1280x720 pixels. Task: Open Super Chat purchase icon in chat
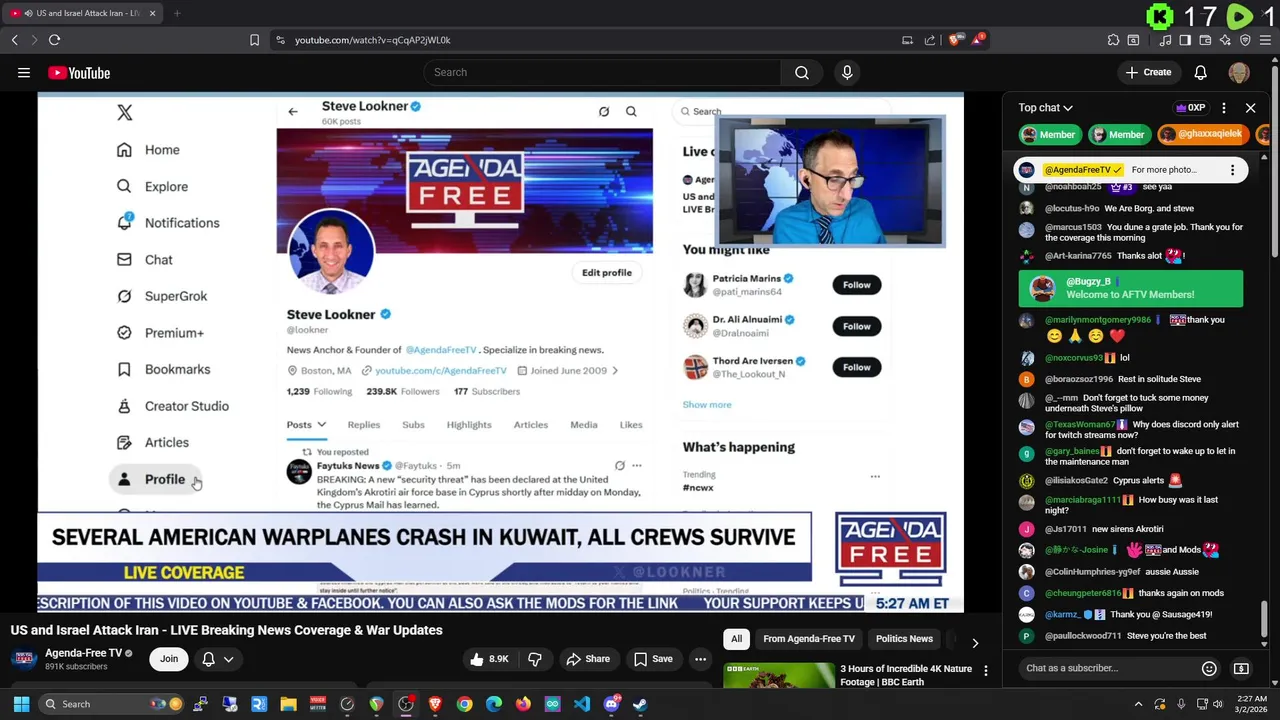1241,668
